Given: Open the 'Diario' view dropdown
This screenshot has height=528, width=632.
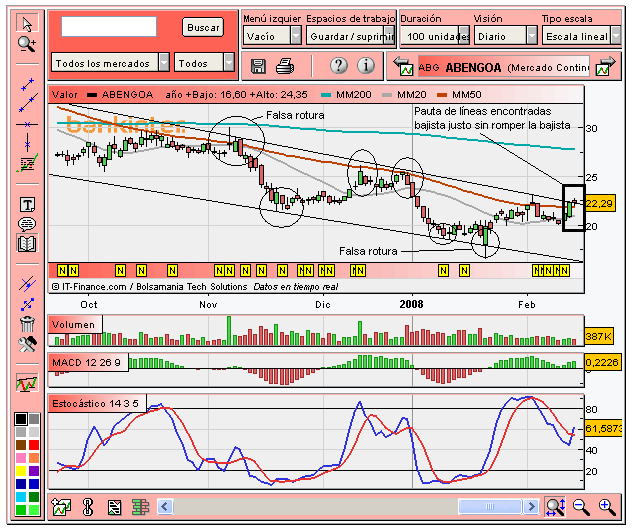Looking at the screenshot, I should pos(506,36).
